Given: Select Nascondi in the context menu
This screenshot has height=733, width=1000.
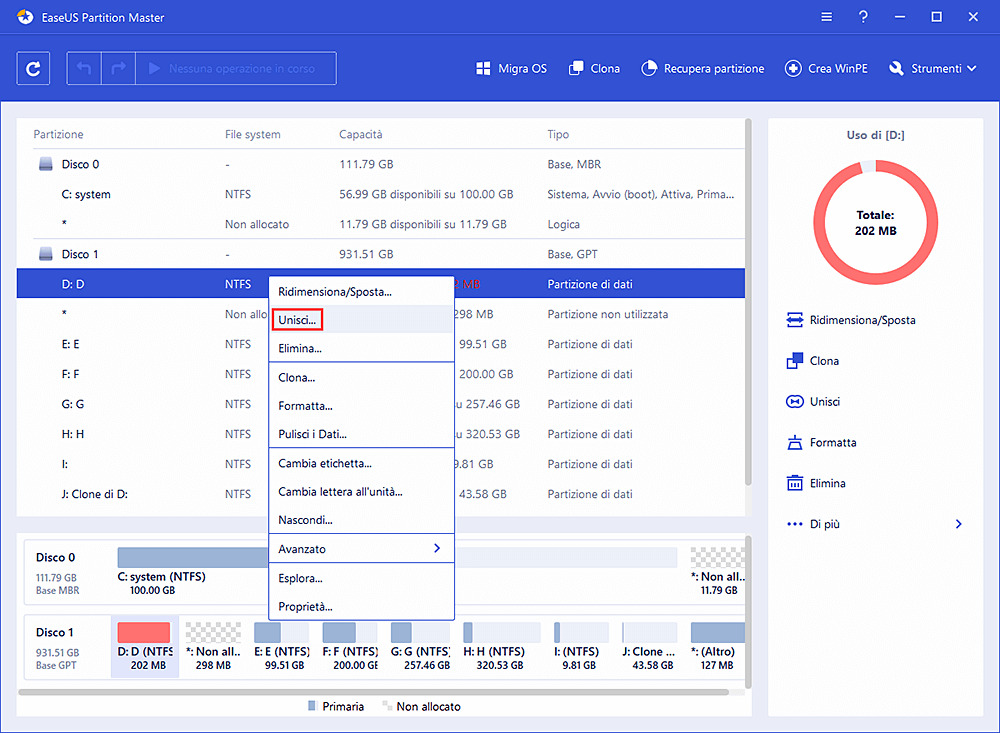Looking at the screenshot, I should (x=304, y=519).
